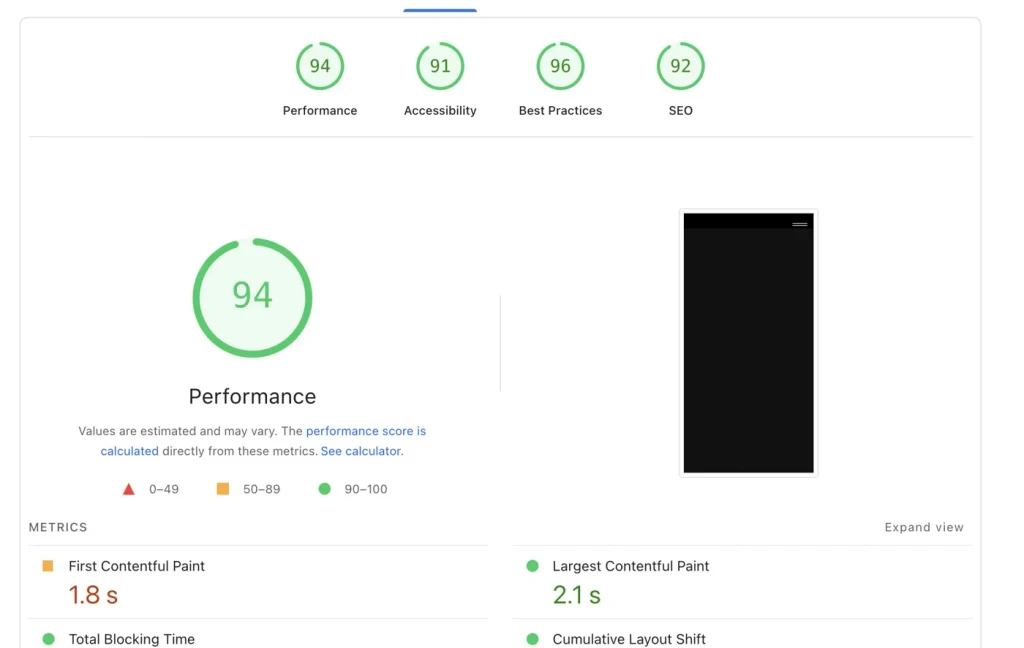
Task: Click the blue active tab indicator at top
Action: 440,10
